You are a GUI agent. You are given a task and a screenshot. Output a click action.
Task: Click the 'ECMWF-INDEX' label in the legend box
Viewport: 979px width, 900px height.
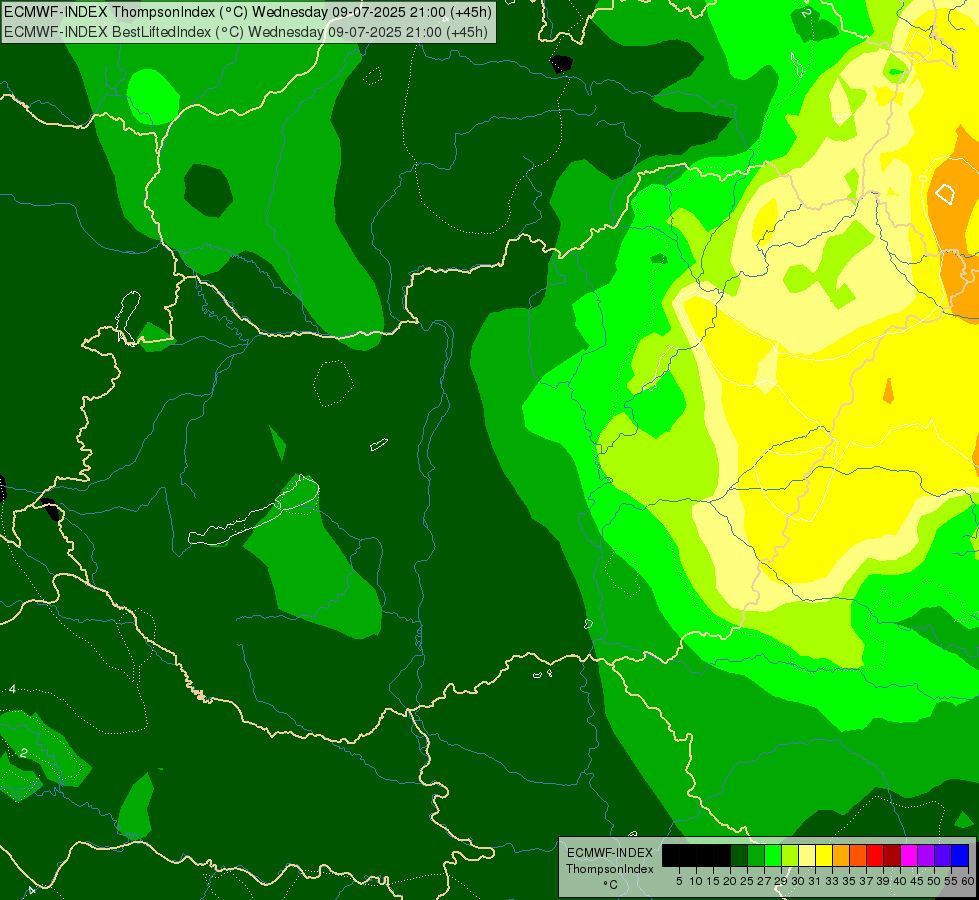point(610,853)
